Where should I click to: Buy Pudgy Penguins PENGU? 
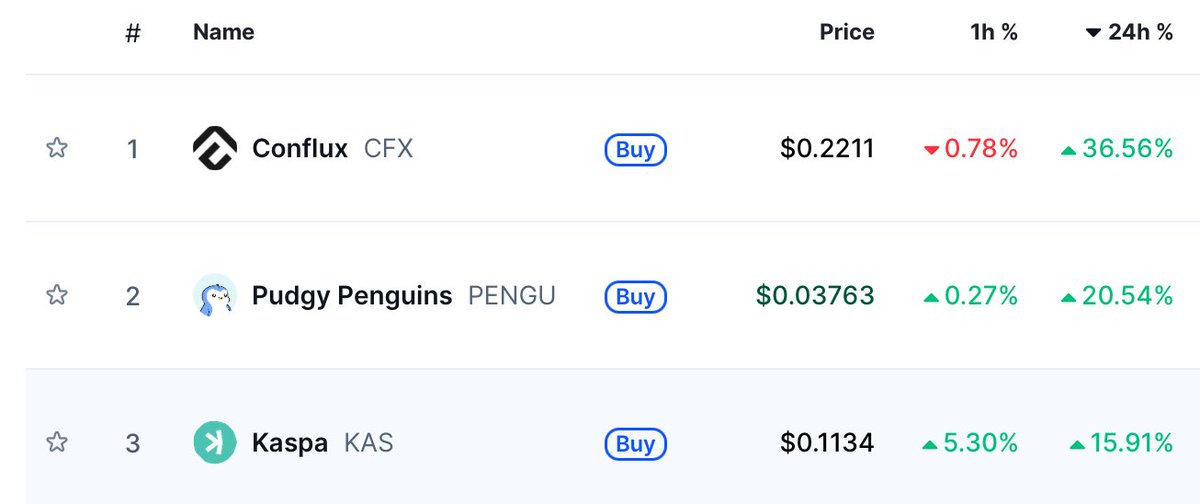click(x=635, y=296)
